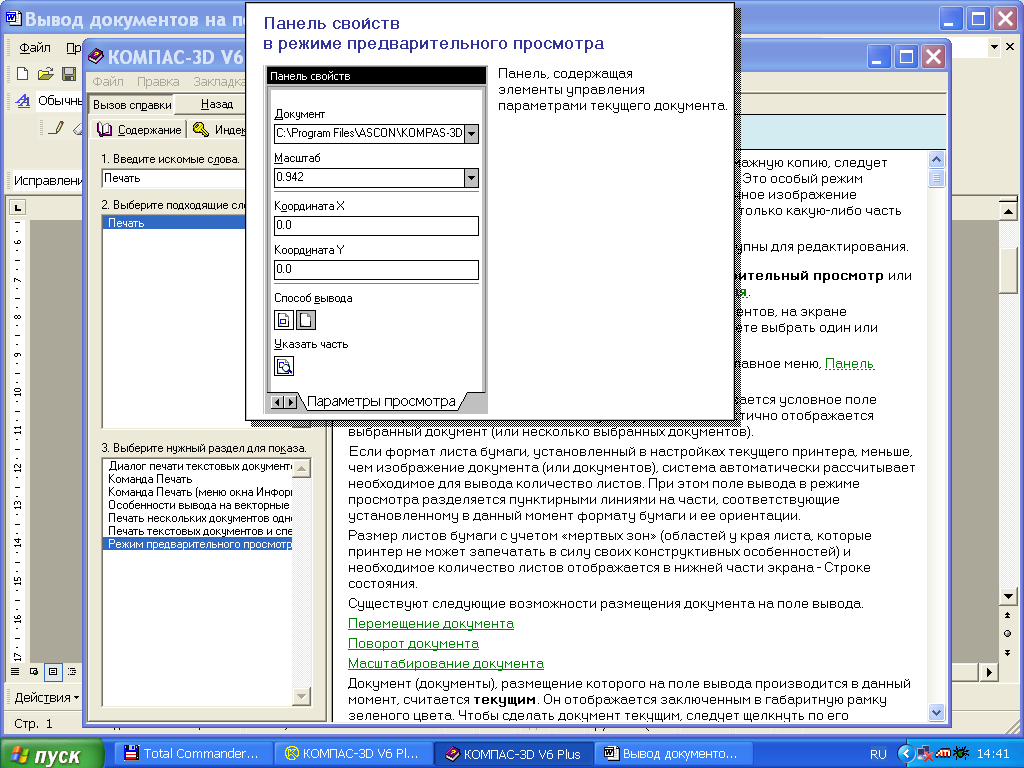Image resolution: width=1024 pixels, height=768 pixels.
Task: Click the topic list scrollbar down arrow
Action: click(302, 696)
